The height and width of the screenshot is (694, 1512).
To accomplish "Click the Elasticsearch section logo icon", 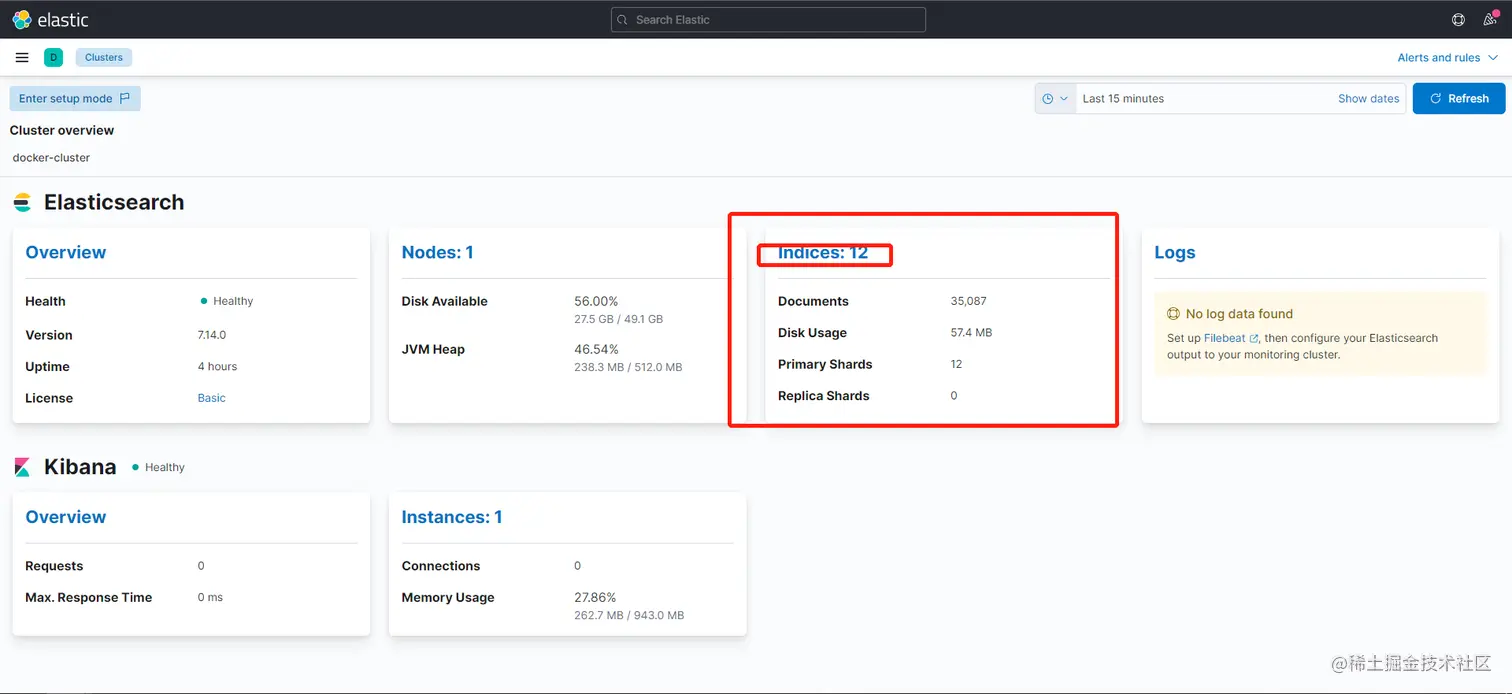I will 22,203.
